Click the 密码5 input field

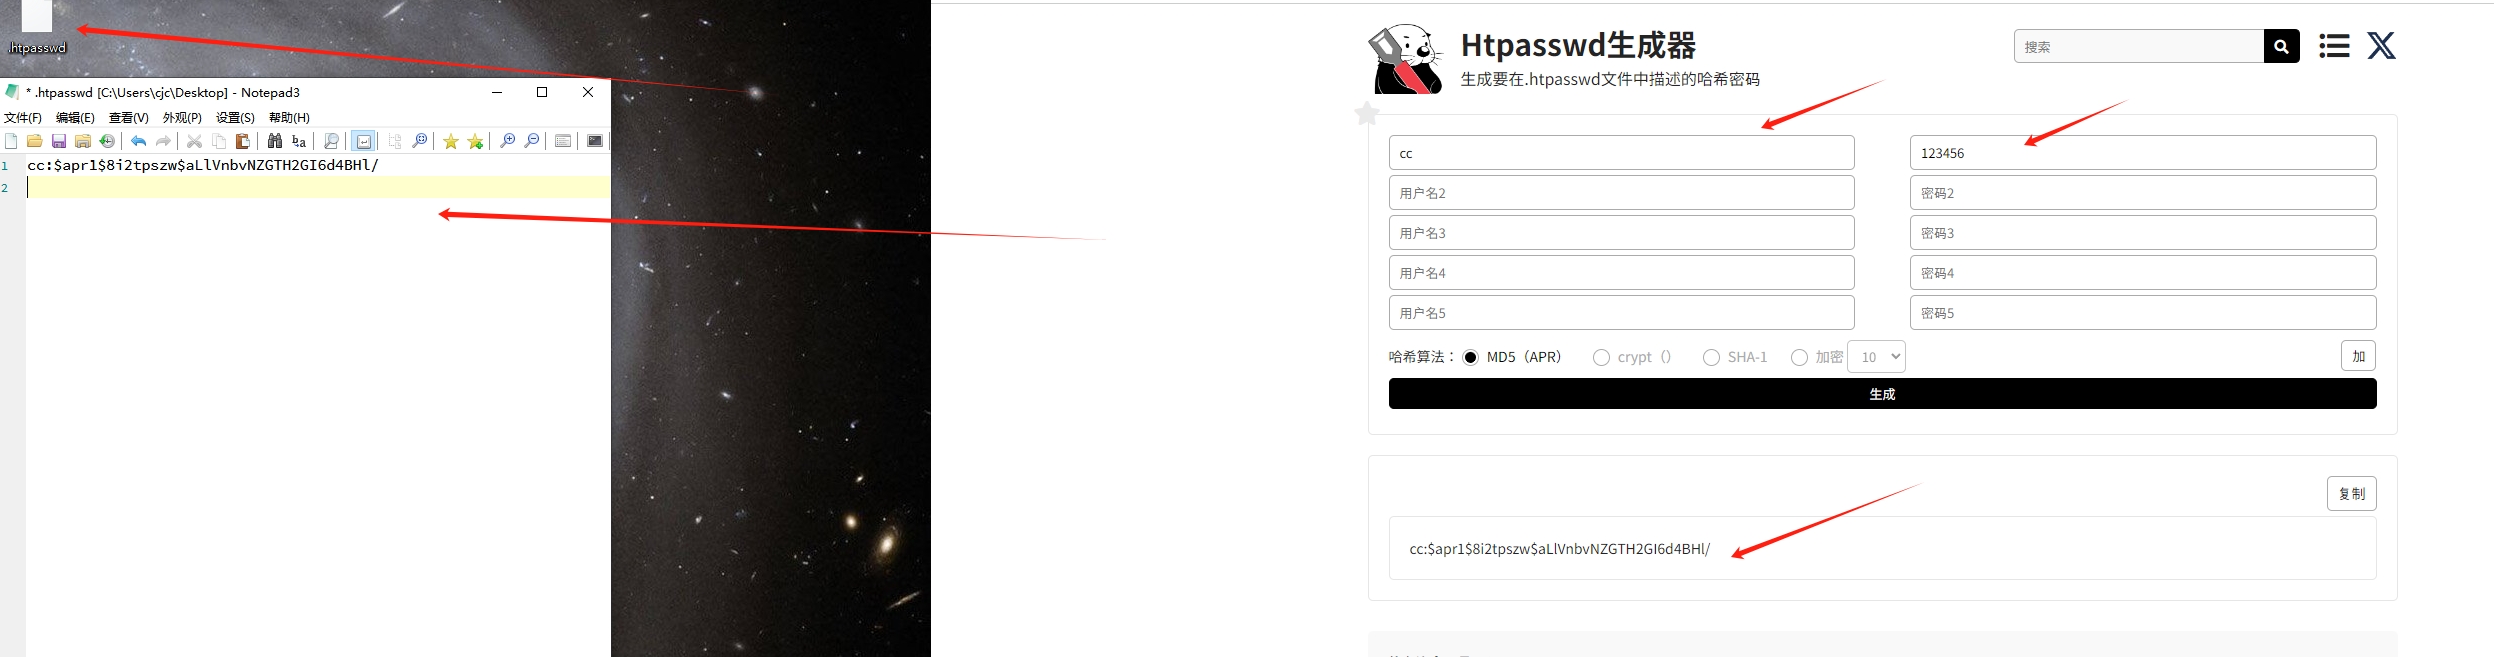pos(2143,313)
